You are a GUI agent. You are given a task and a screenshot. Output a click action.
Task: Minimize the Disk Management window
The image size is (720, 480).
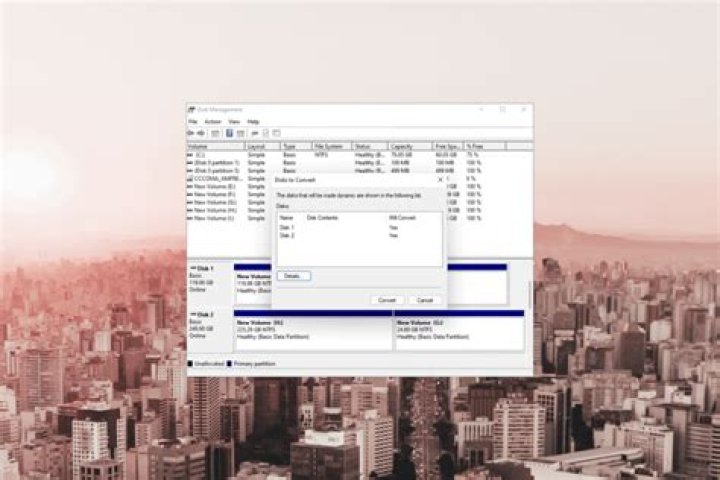coord(482,109)
